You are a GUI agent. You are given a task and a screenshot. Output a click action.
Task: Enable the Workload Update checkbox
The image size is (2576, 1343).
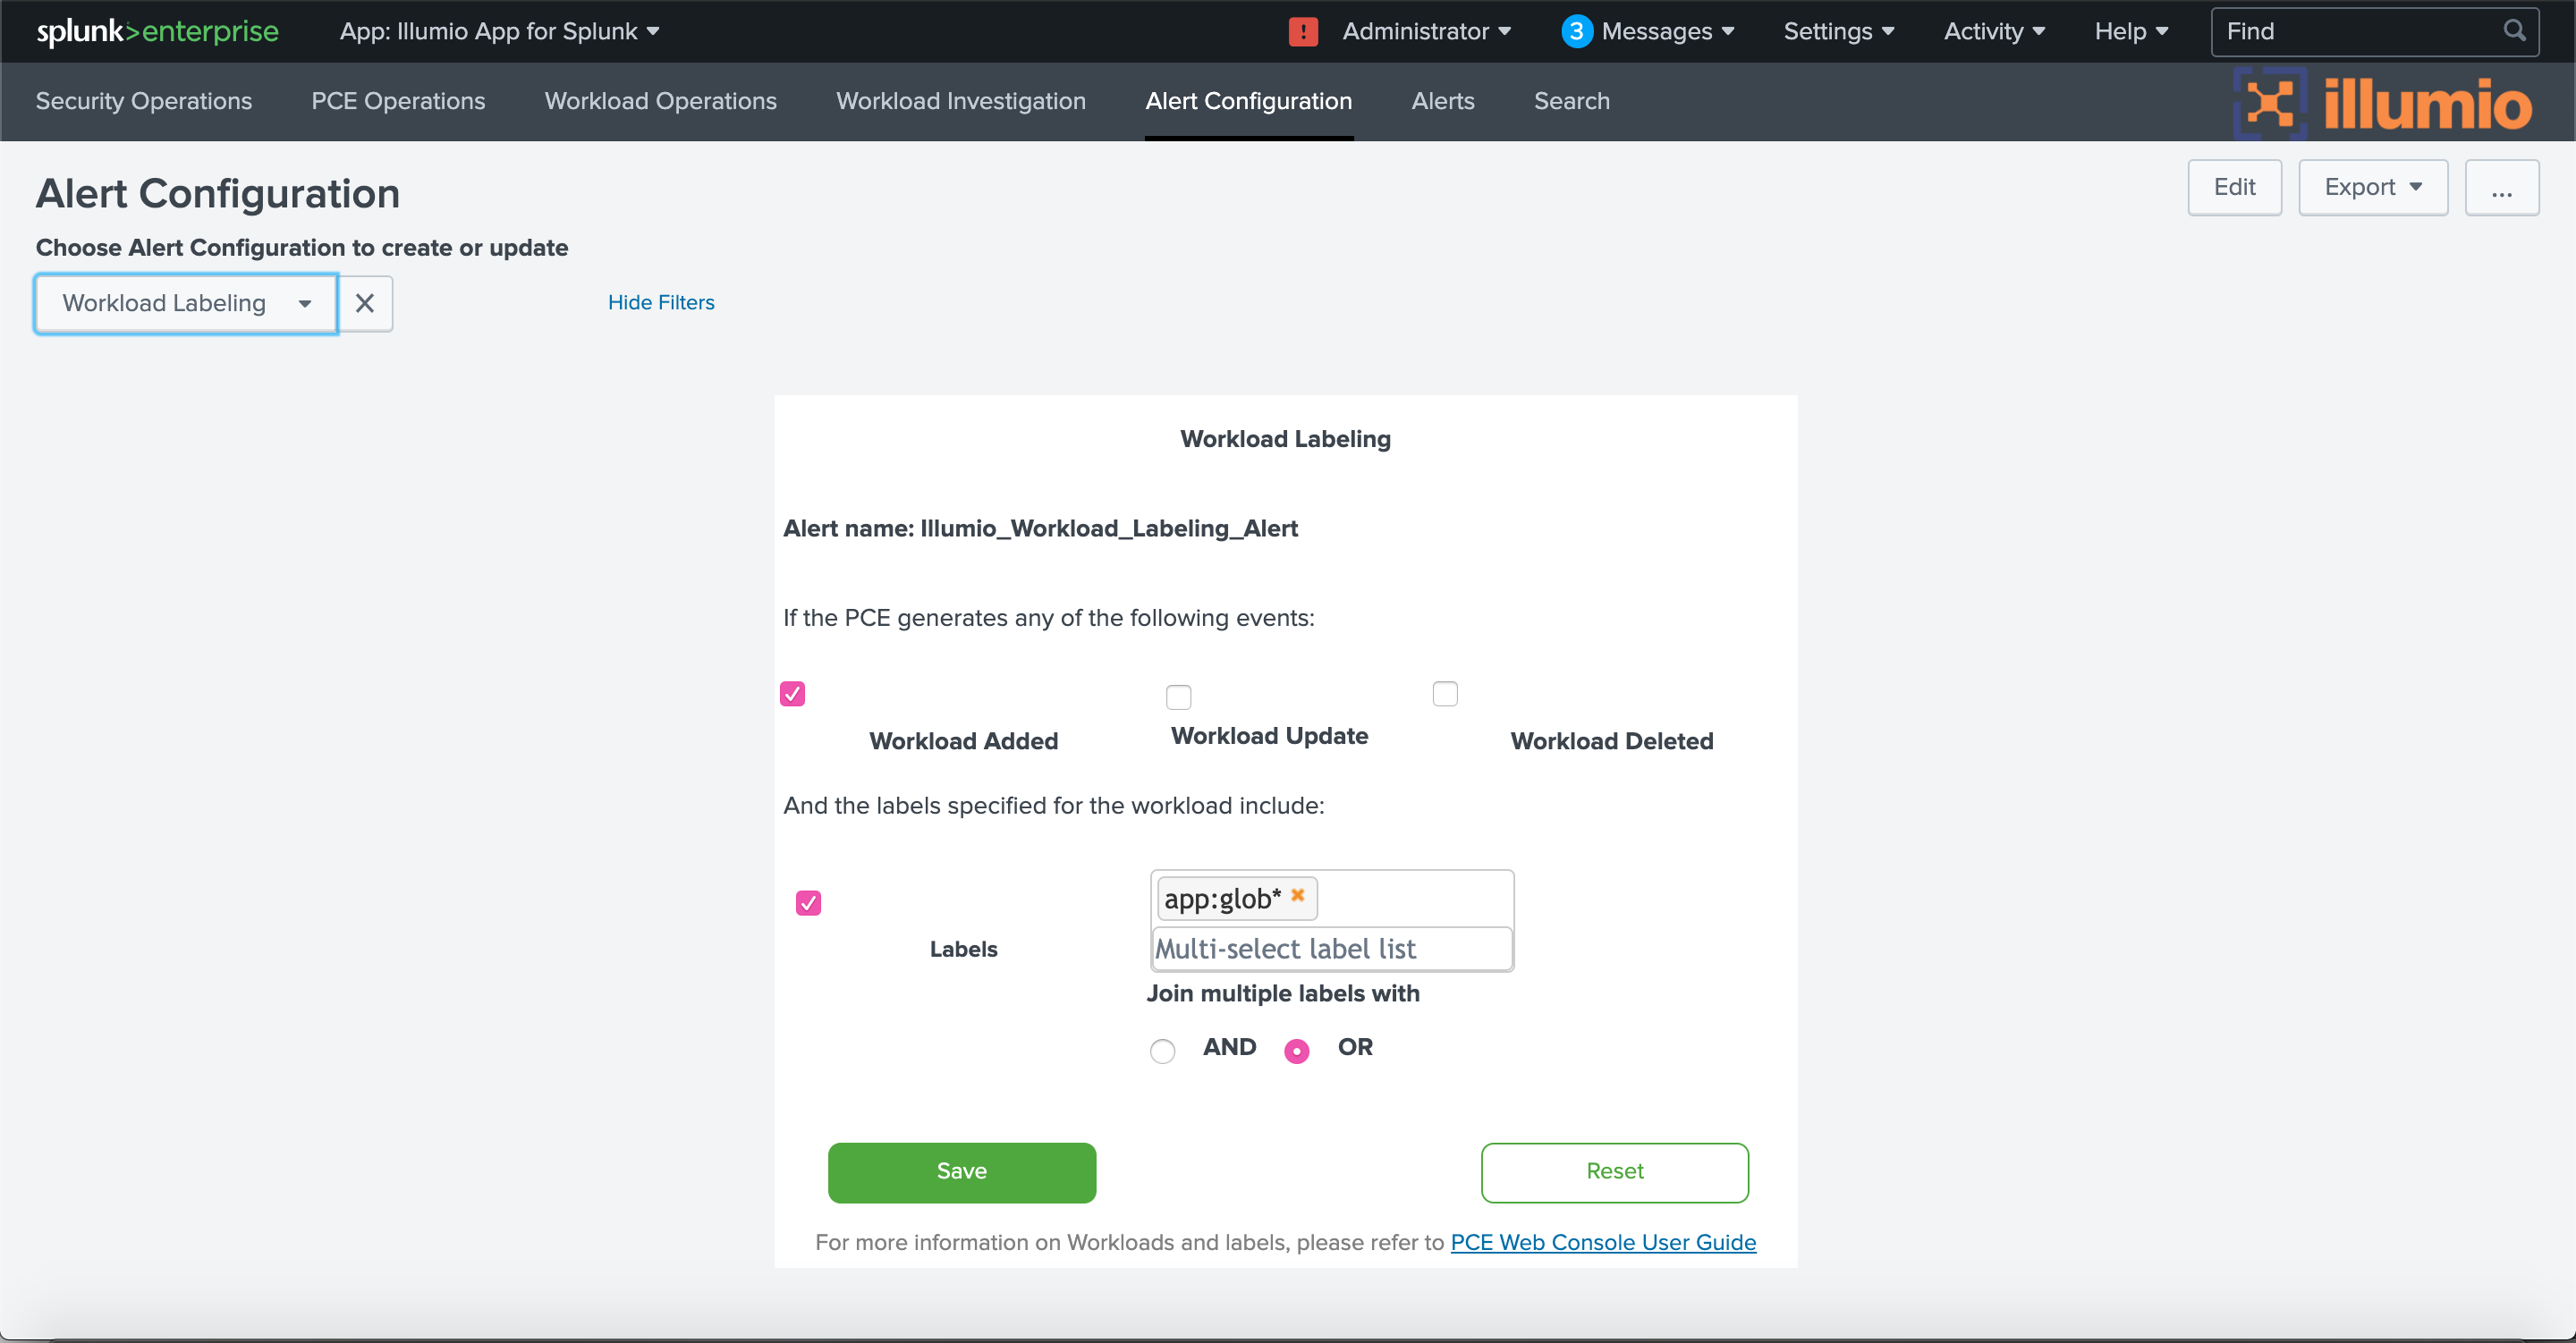coord(1179,697)
